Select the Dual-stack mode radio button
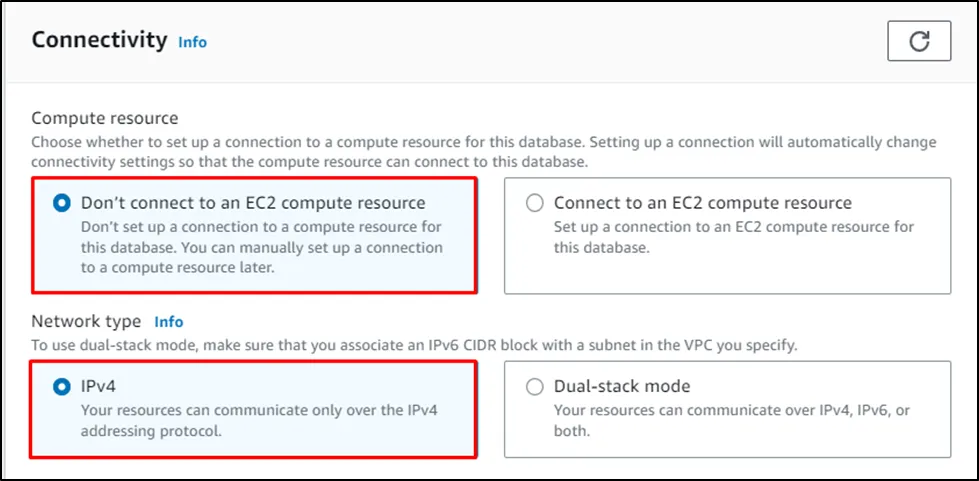The width and height of the screenshot is (979, 481). (535, 386)
